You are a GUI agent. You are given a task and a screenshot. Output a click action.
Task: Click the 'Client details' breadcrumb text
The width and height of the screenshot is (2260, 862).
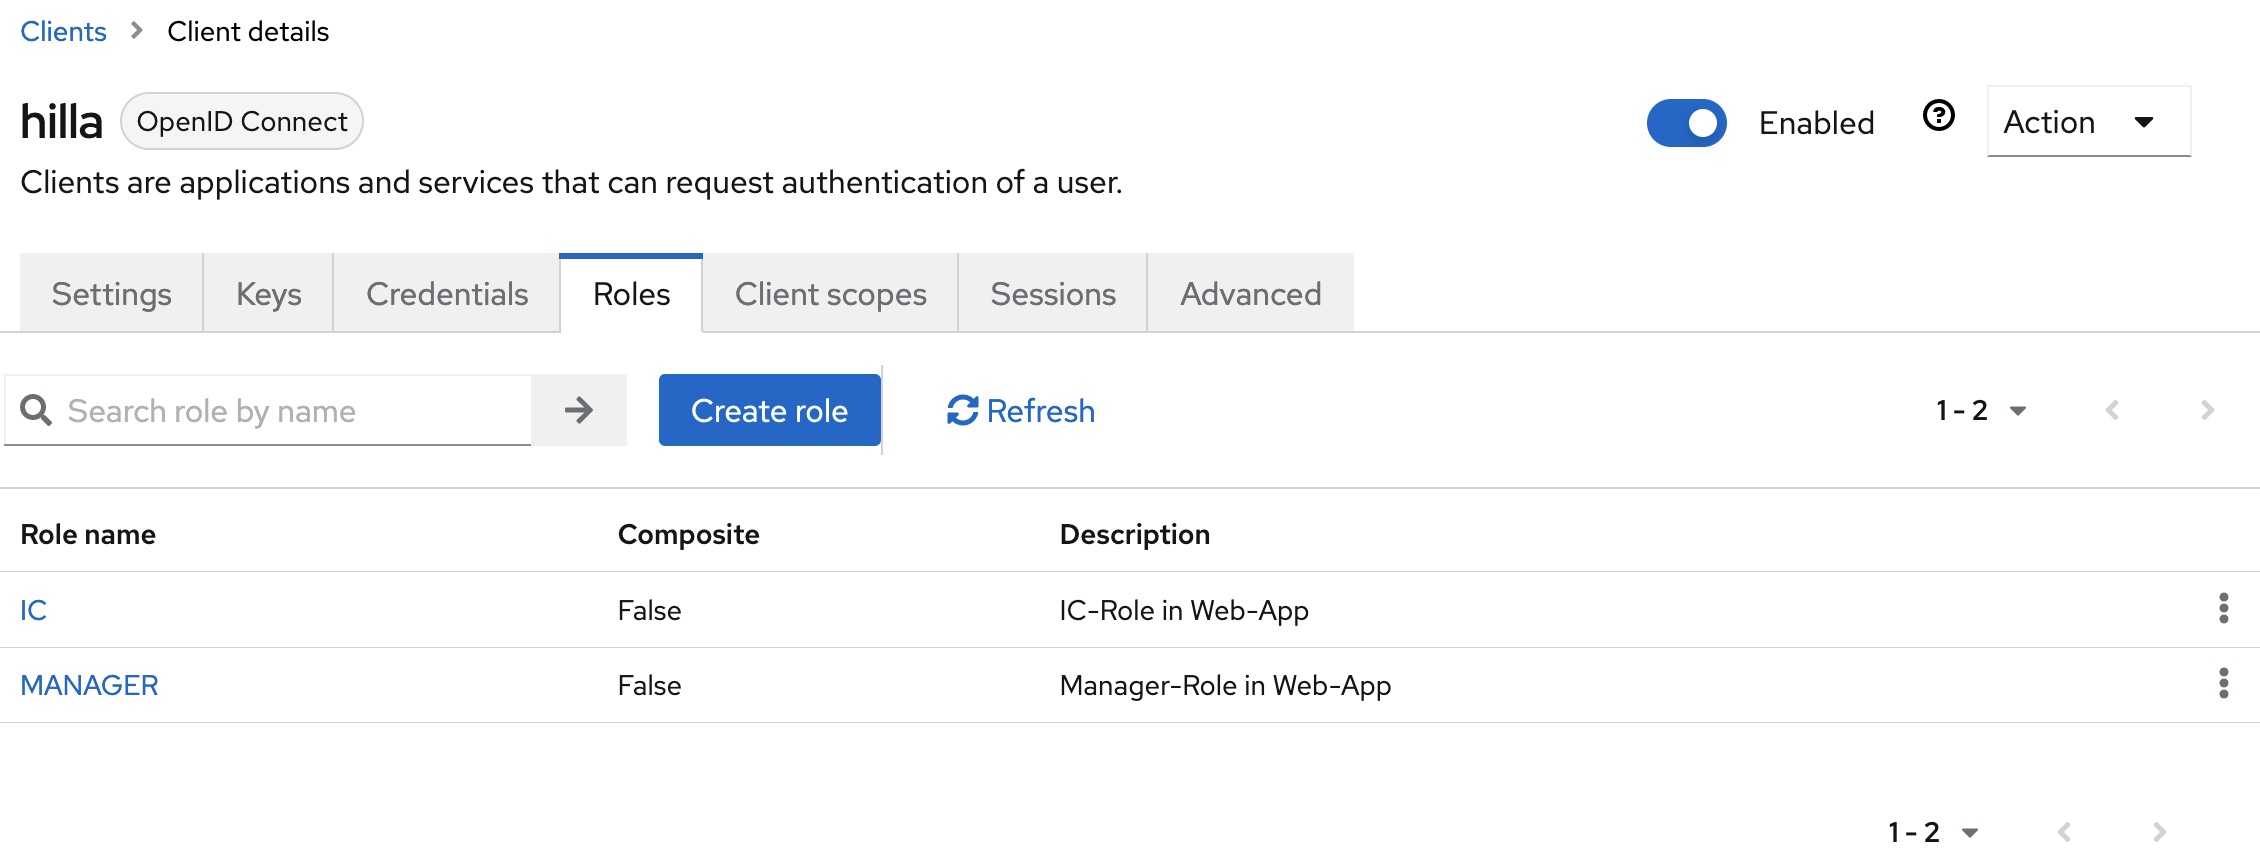(248, 32)
